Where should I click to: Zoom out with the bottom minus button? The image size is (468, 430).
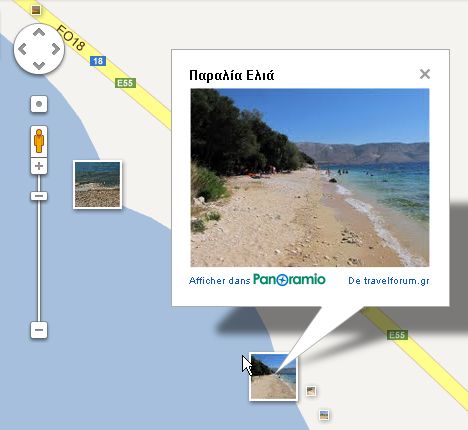[39, 330]
